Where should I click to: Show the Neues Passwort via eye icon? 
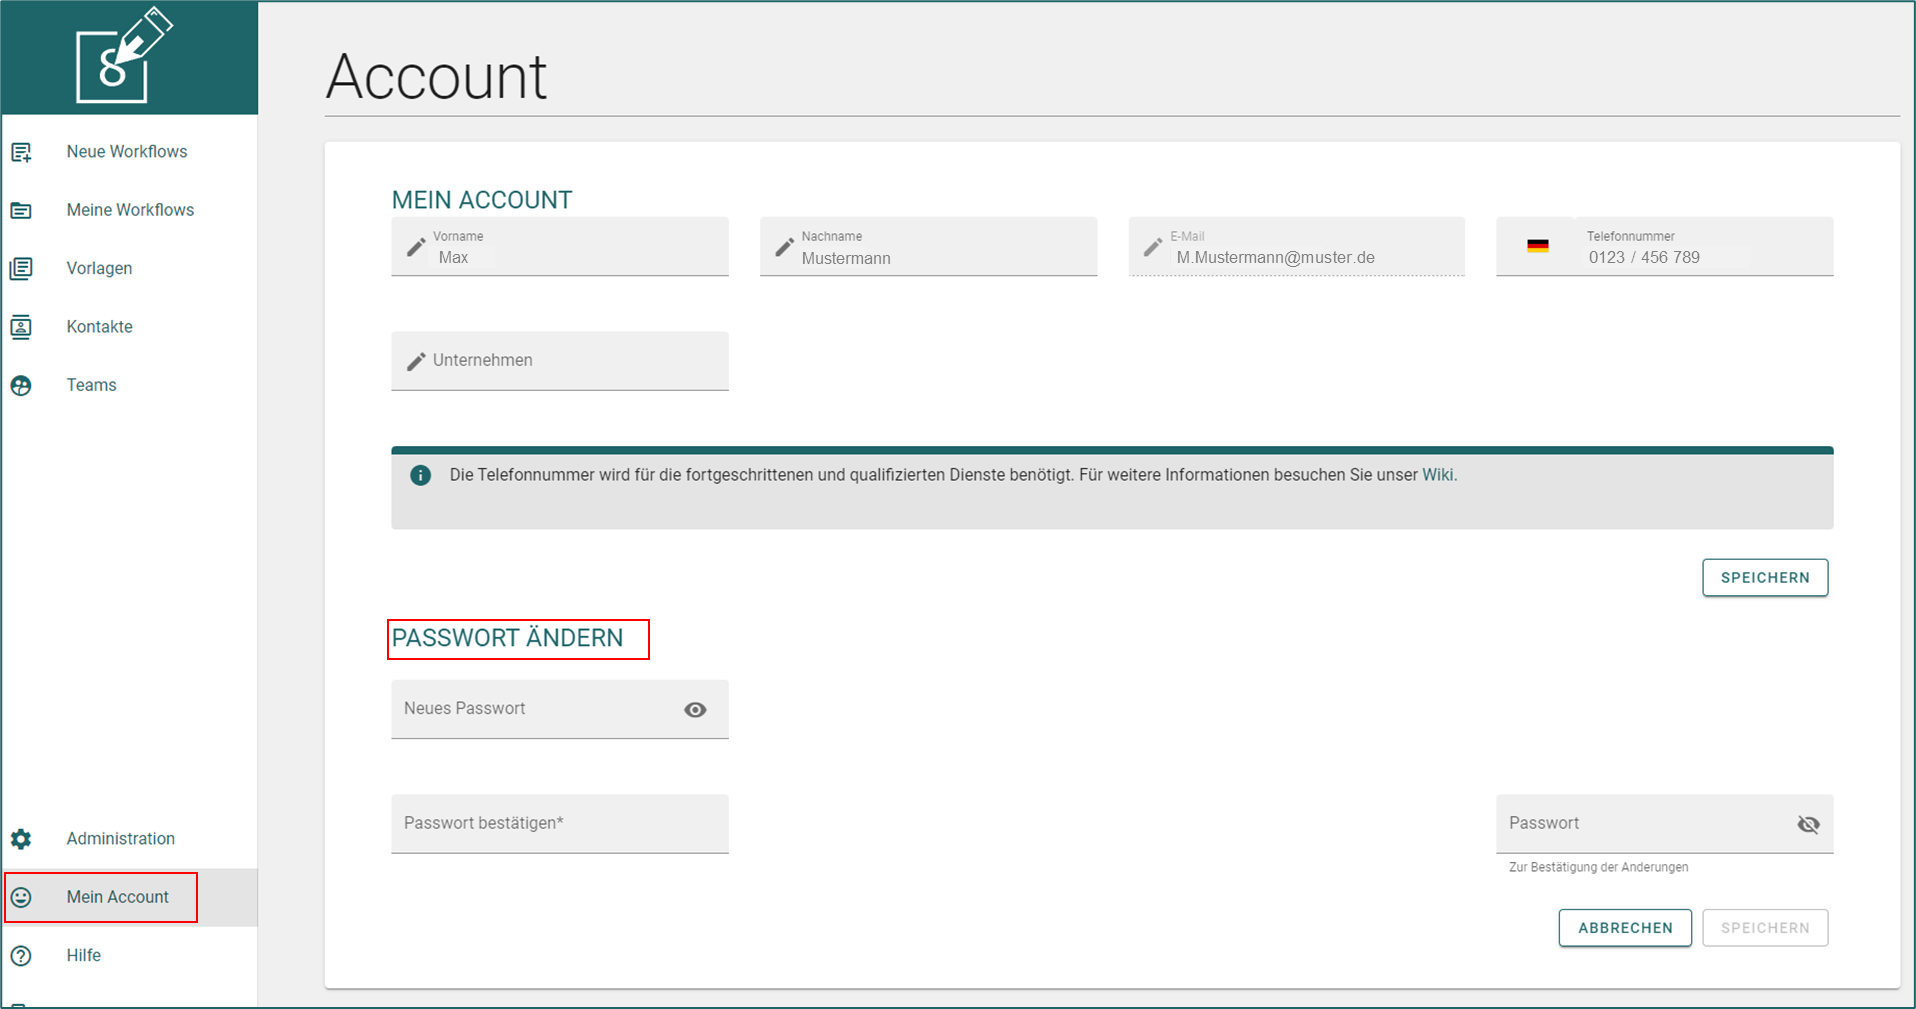[695, 710]
